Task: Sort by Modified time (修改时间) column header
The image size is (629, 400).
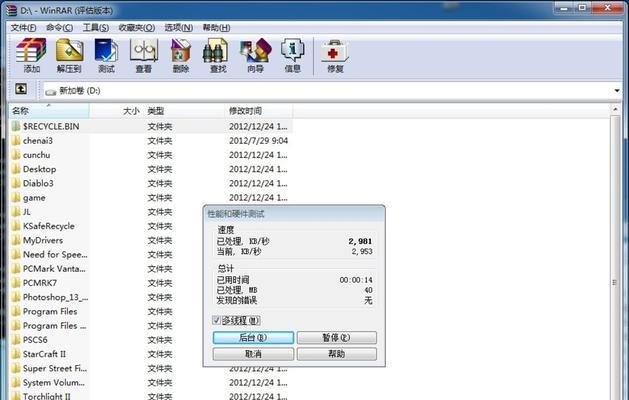Action: coord(259,111)
